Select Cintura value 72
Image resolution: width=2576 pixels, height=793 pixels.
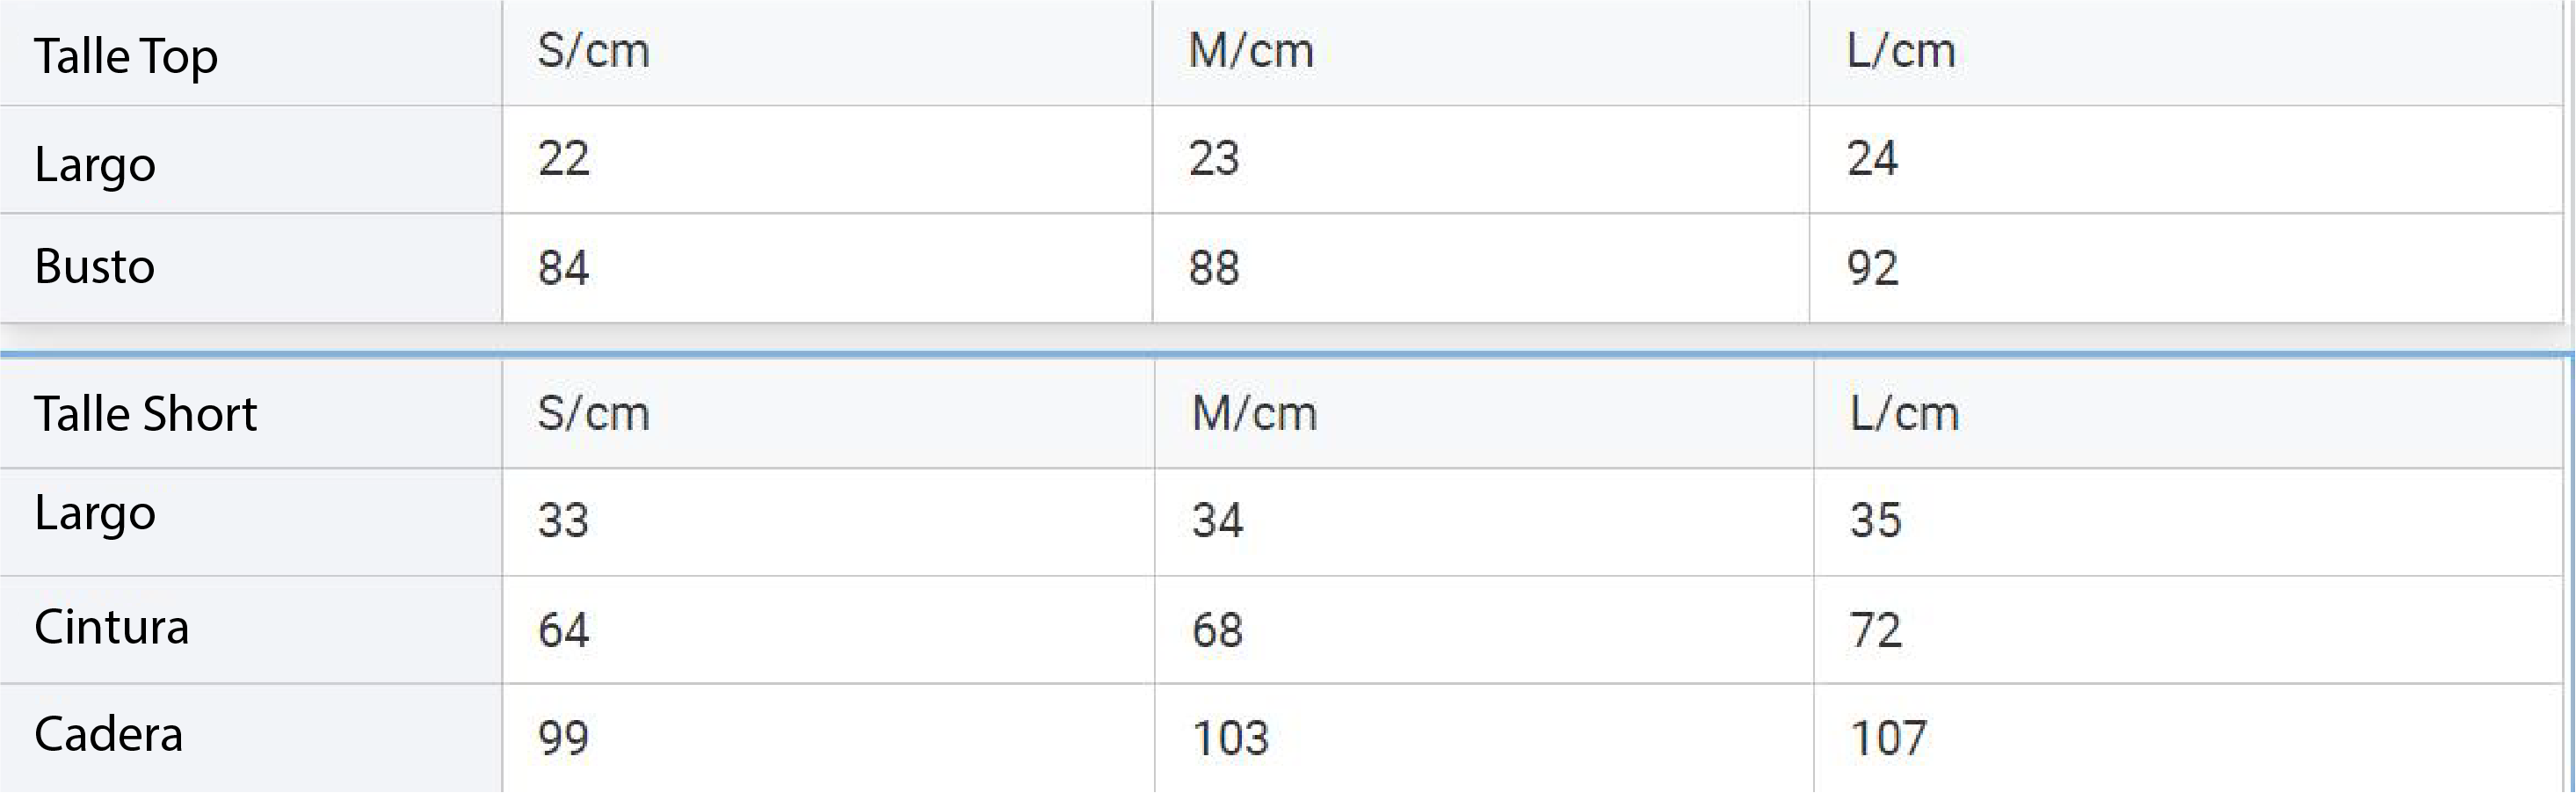(1875, 630)
